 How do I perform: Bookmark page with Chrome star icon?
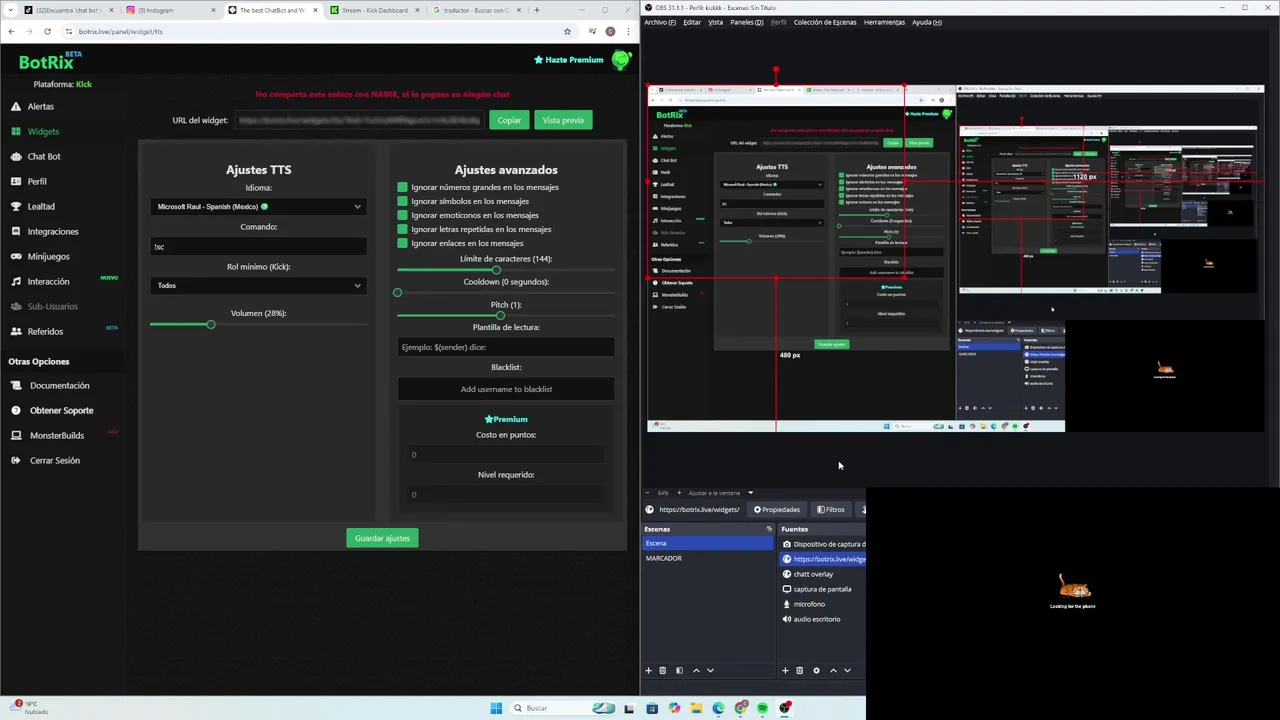tap(568, 31)
